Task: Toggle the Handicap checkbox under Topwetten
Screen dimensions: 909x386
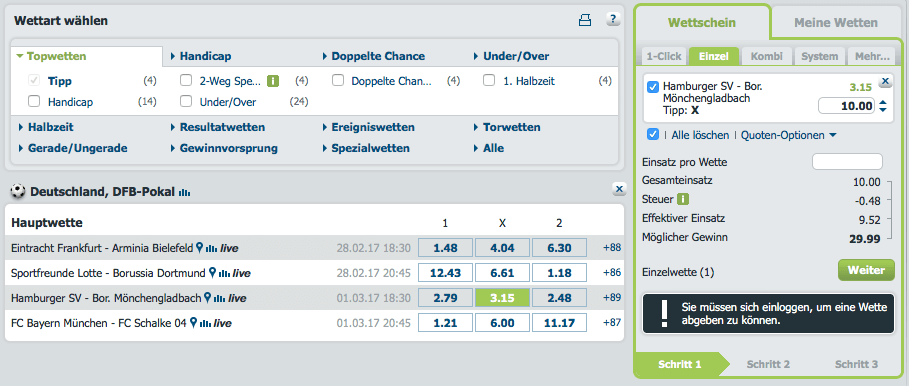Action: (x=34, y=101)
